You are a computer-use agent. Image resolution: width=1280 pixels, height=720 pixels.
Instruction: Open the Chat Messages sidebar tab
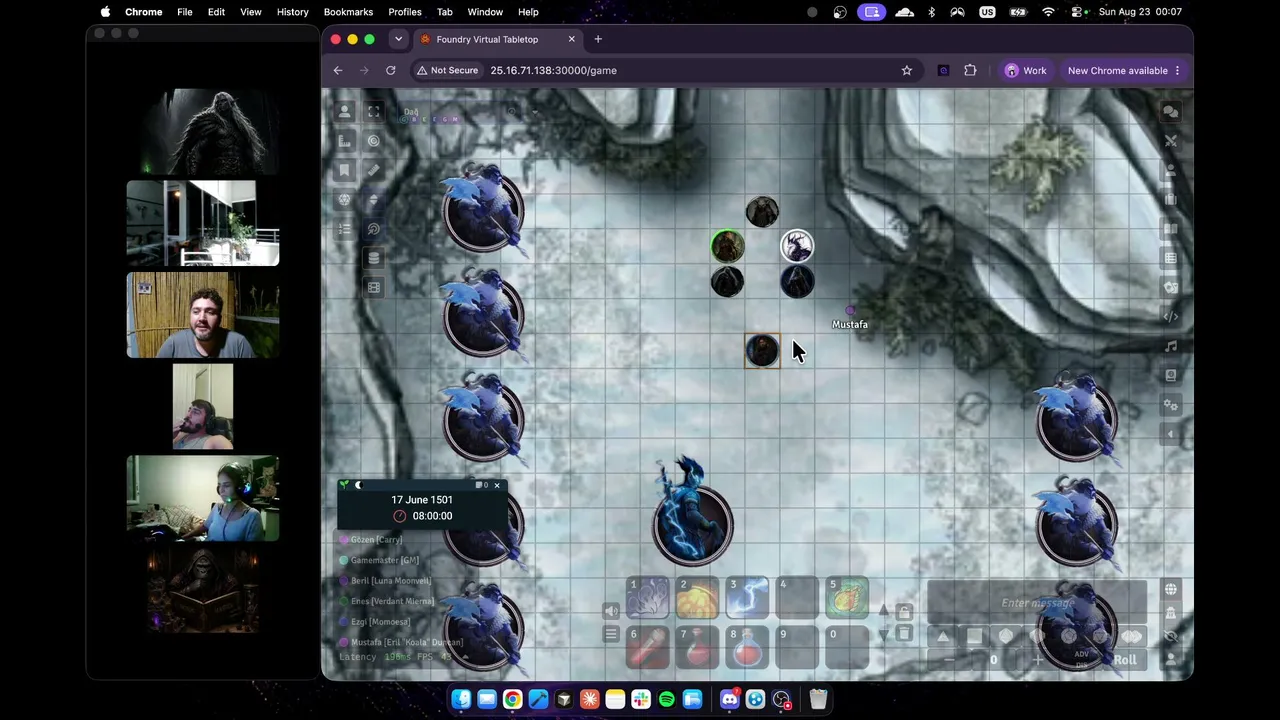click(x=1171, y=112)
